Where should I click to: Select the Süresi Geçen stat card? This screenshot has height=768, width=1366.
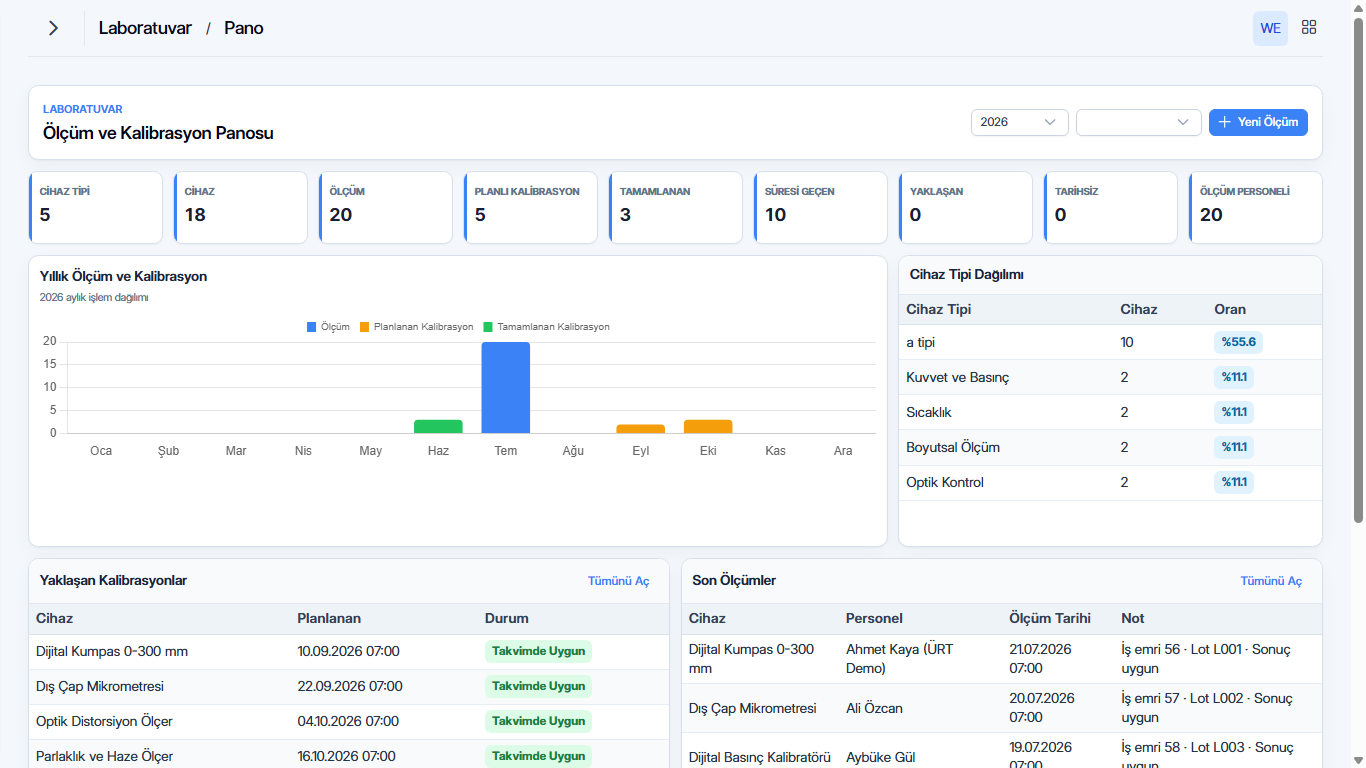(x=821, y=207)
